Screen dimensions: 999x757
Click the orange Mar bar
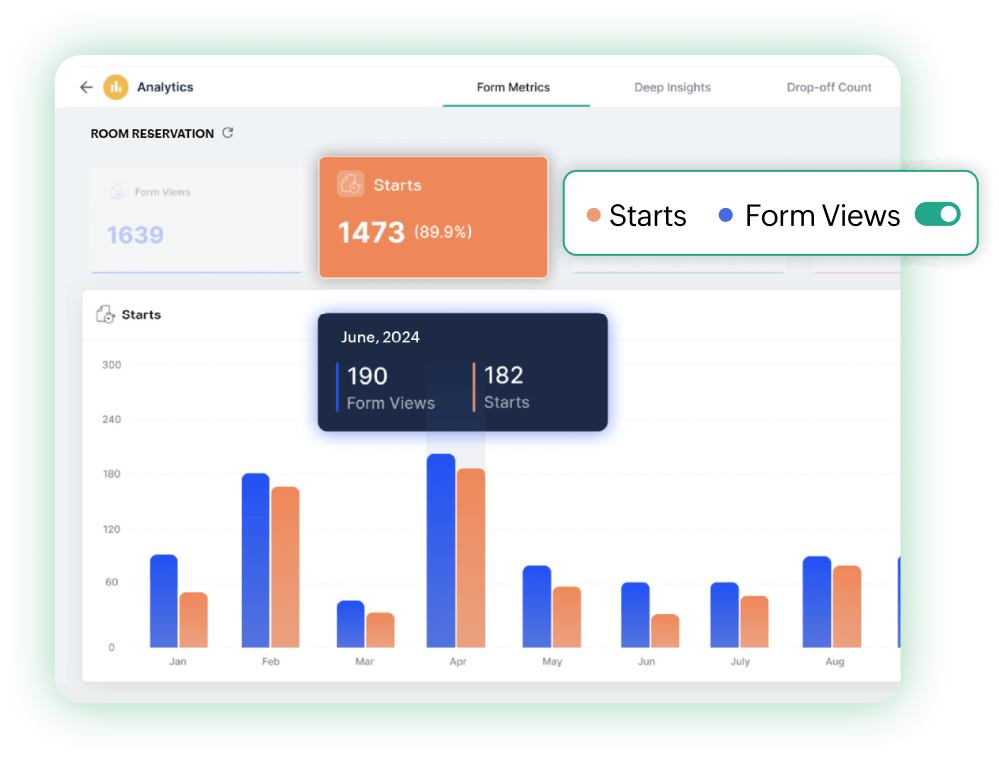[x=380, y=629]
